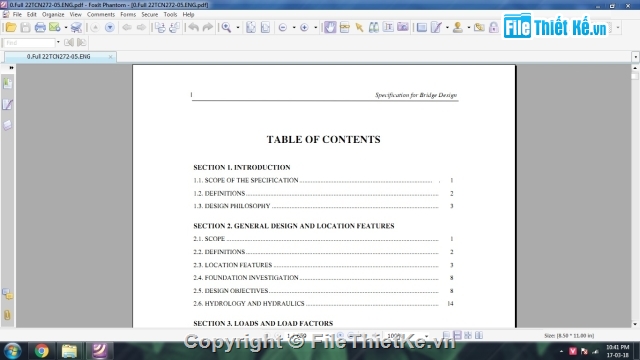The height and width of the screenshot is (360, 640).
Task: Open the zoom percentage dropdown in status bar
Action: pos(427,336)
